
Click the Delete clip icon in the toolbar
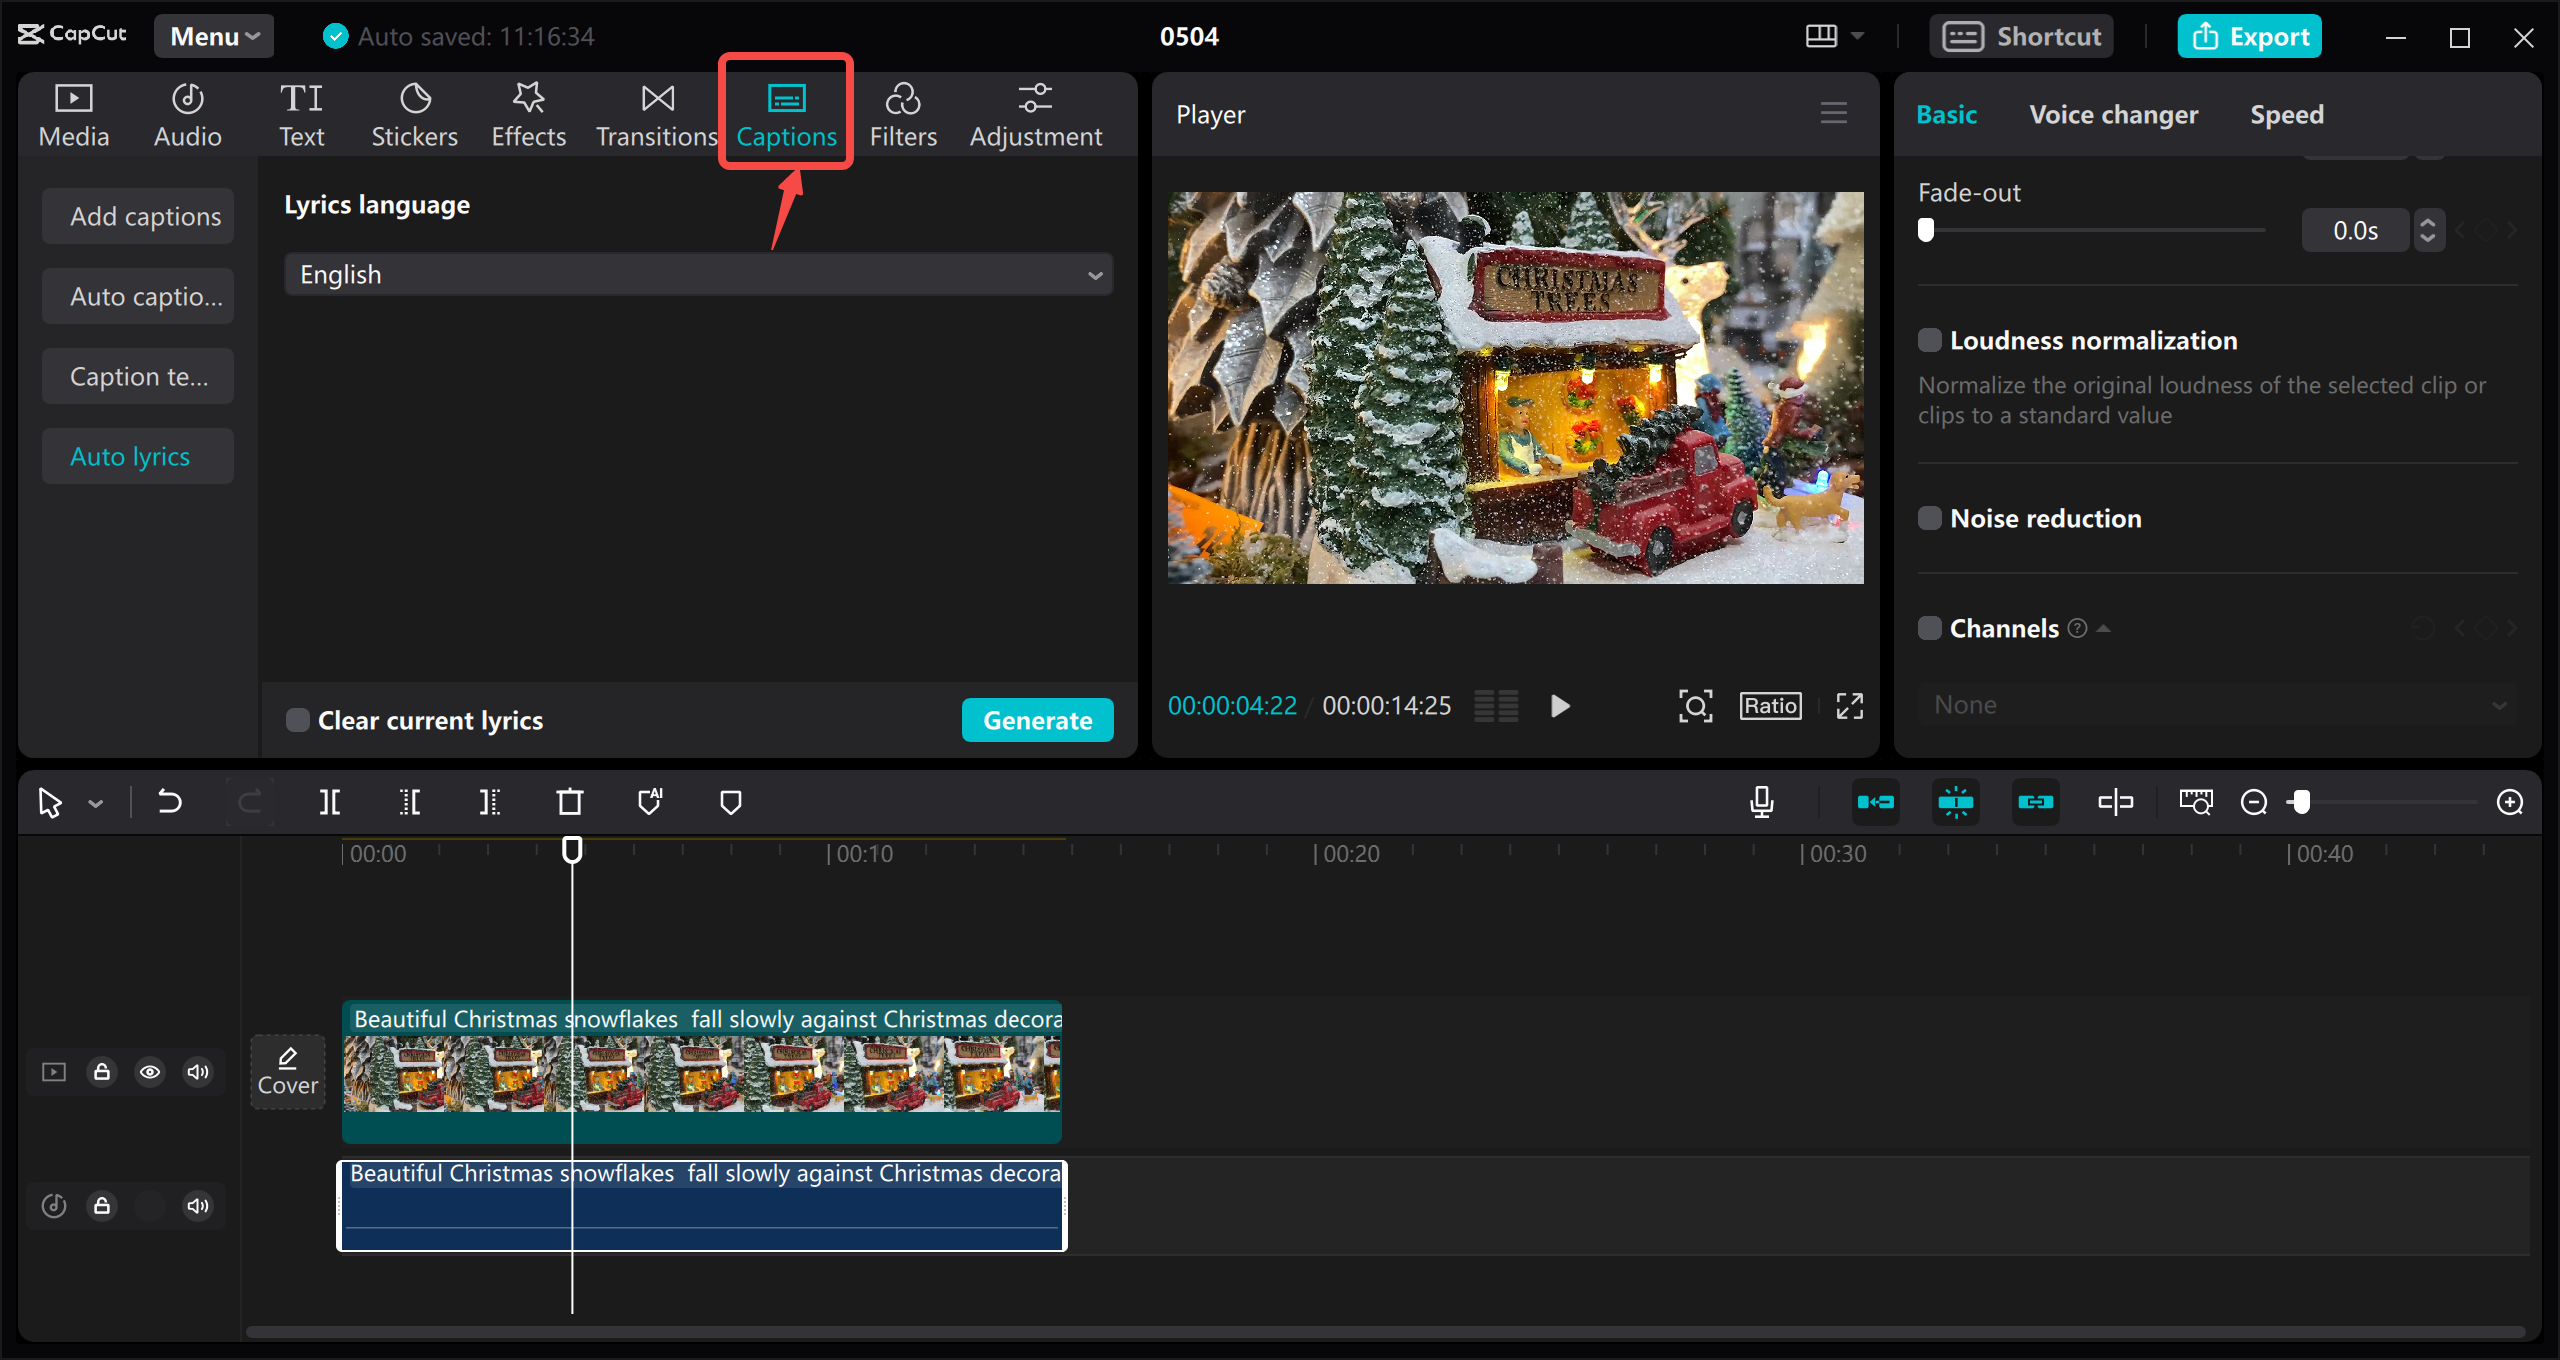click(569, 801)
